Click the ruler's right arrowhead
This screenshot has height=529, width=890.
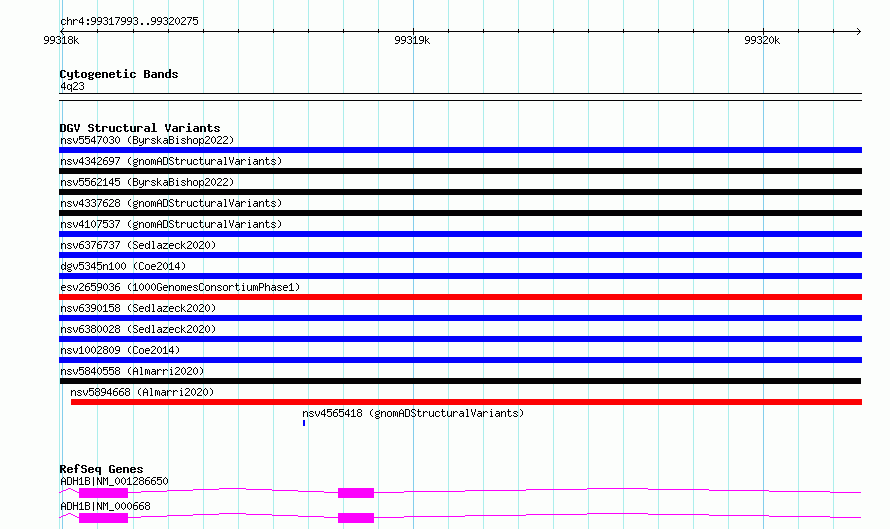(859, 31)
